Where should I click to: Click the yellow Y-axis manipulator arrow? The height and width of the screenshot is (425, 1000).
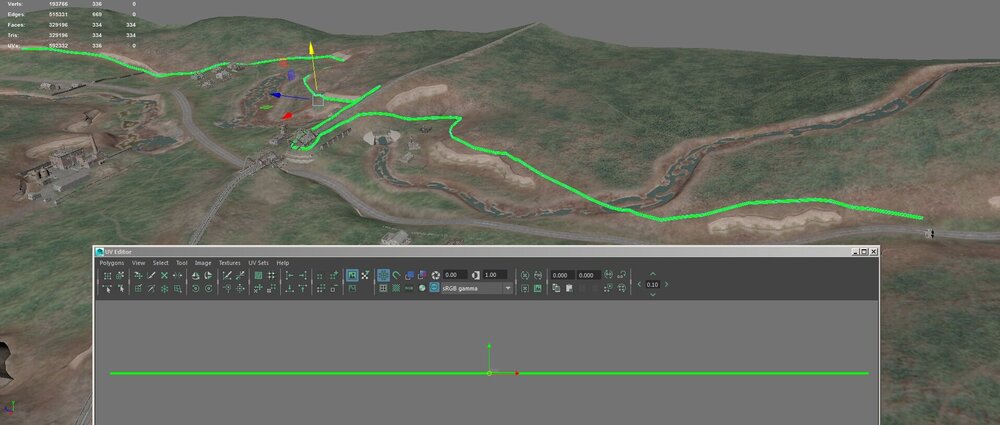pos(311,47)
